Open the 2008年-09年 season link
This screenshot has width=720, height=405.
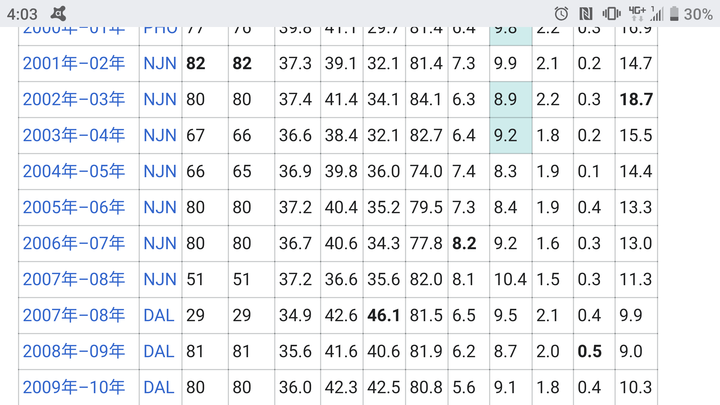[74, 351]
